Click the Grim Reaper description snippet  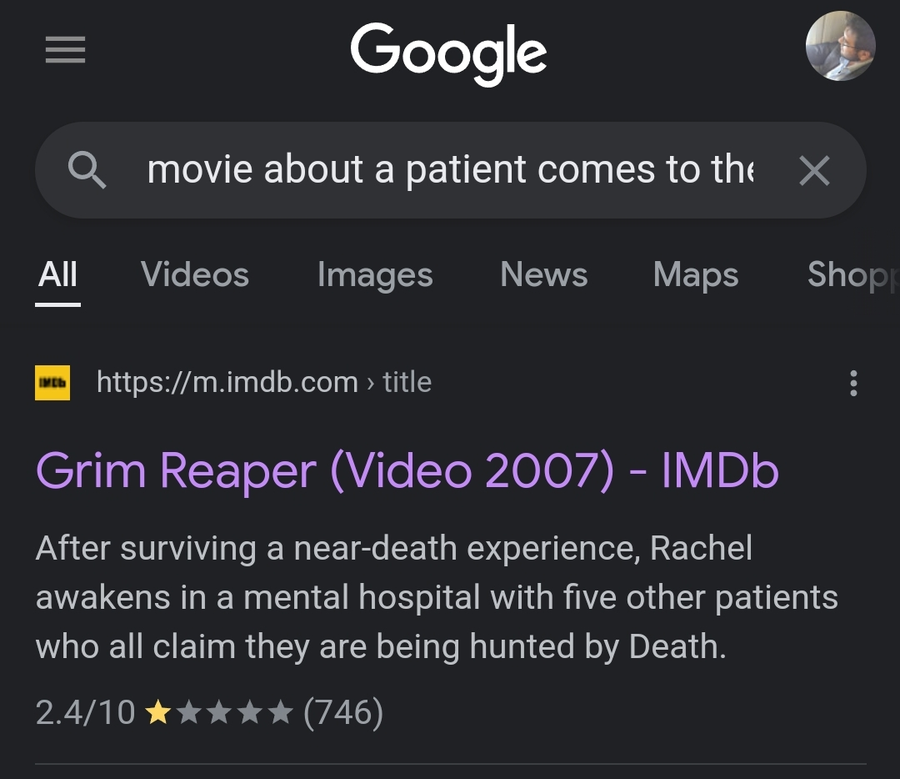(436, 597)
